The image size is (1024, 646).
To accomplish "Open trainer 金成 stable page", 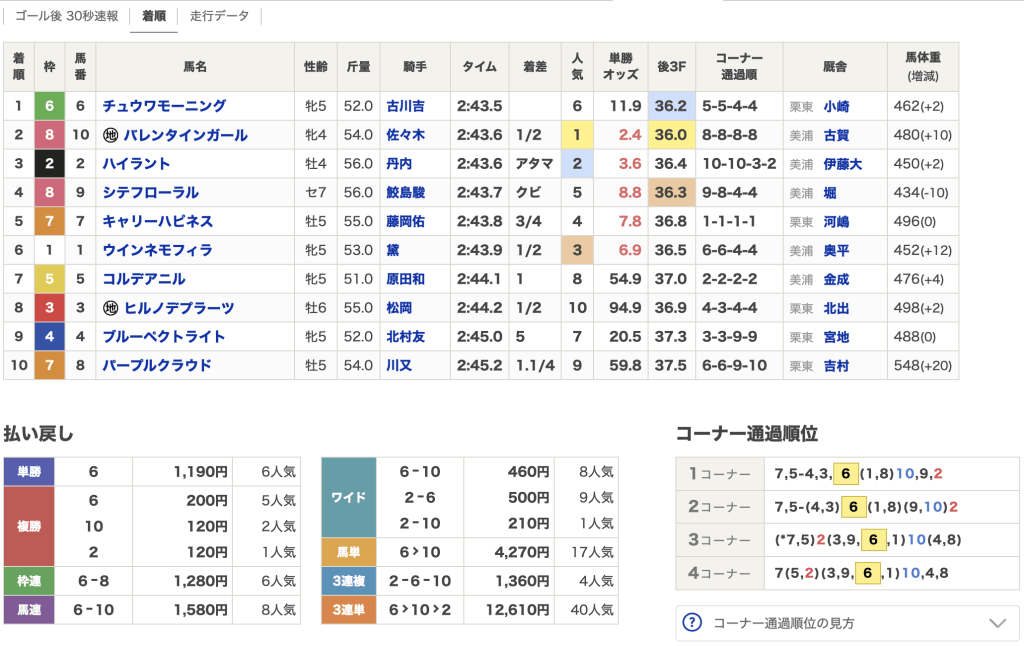I will click(x=836, y=279).
